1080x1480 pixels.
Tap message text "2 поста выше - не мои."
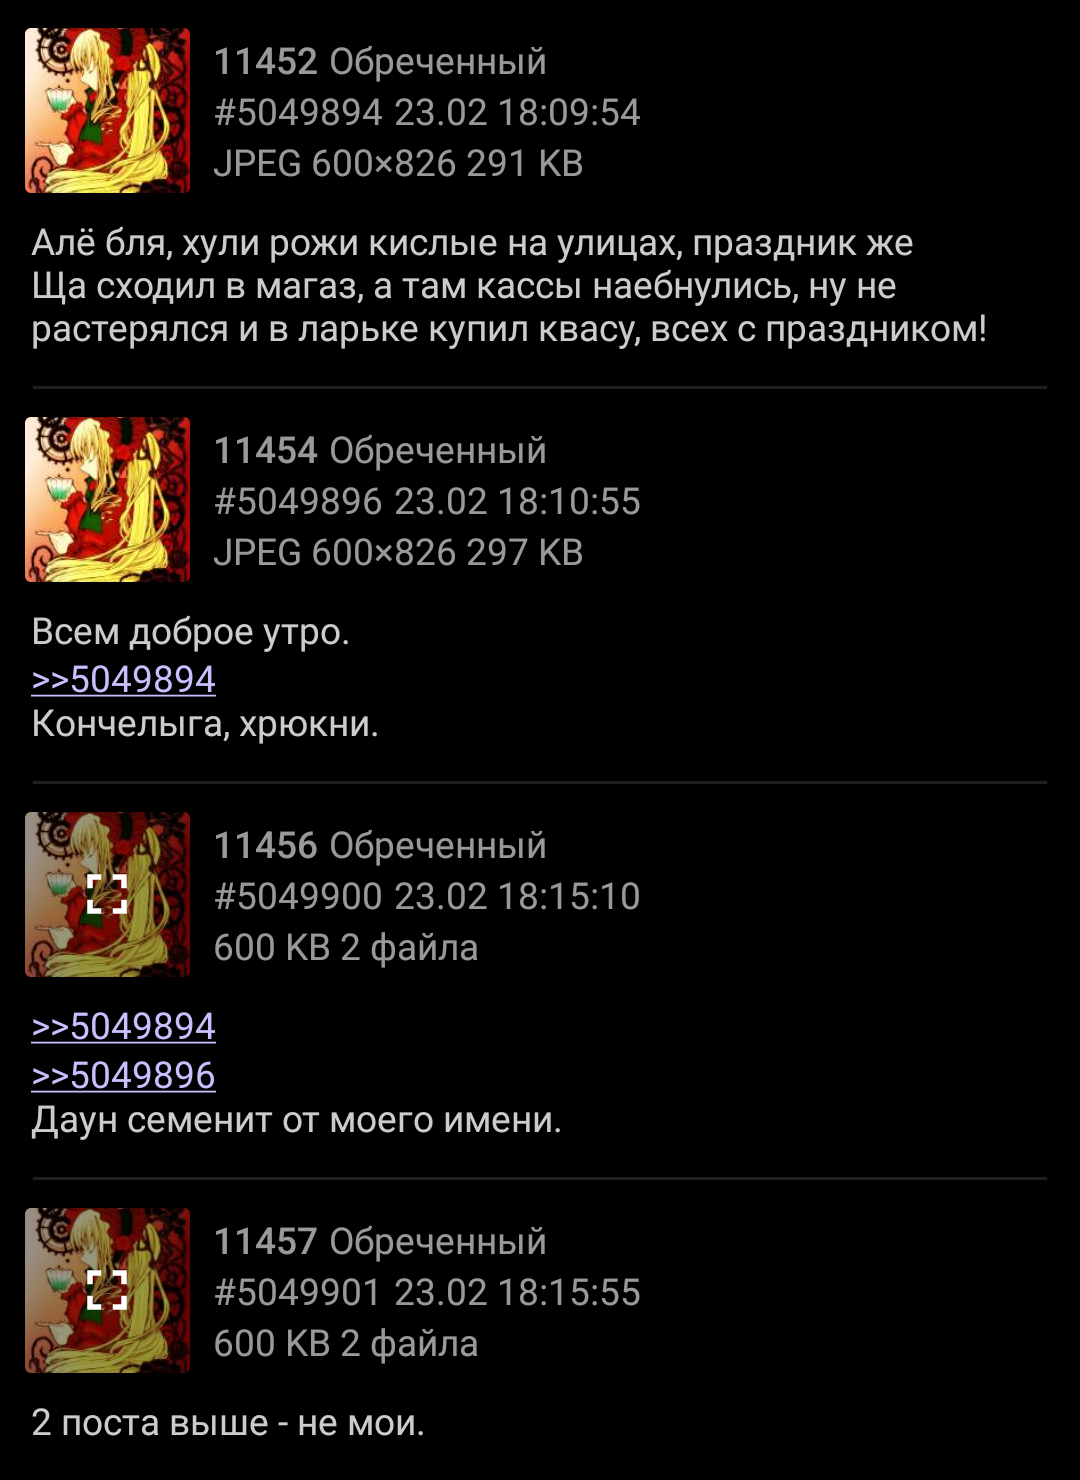point(228,1423)
